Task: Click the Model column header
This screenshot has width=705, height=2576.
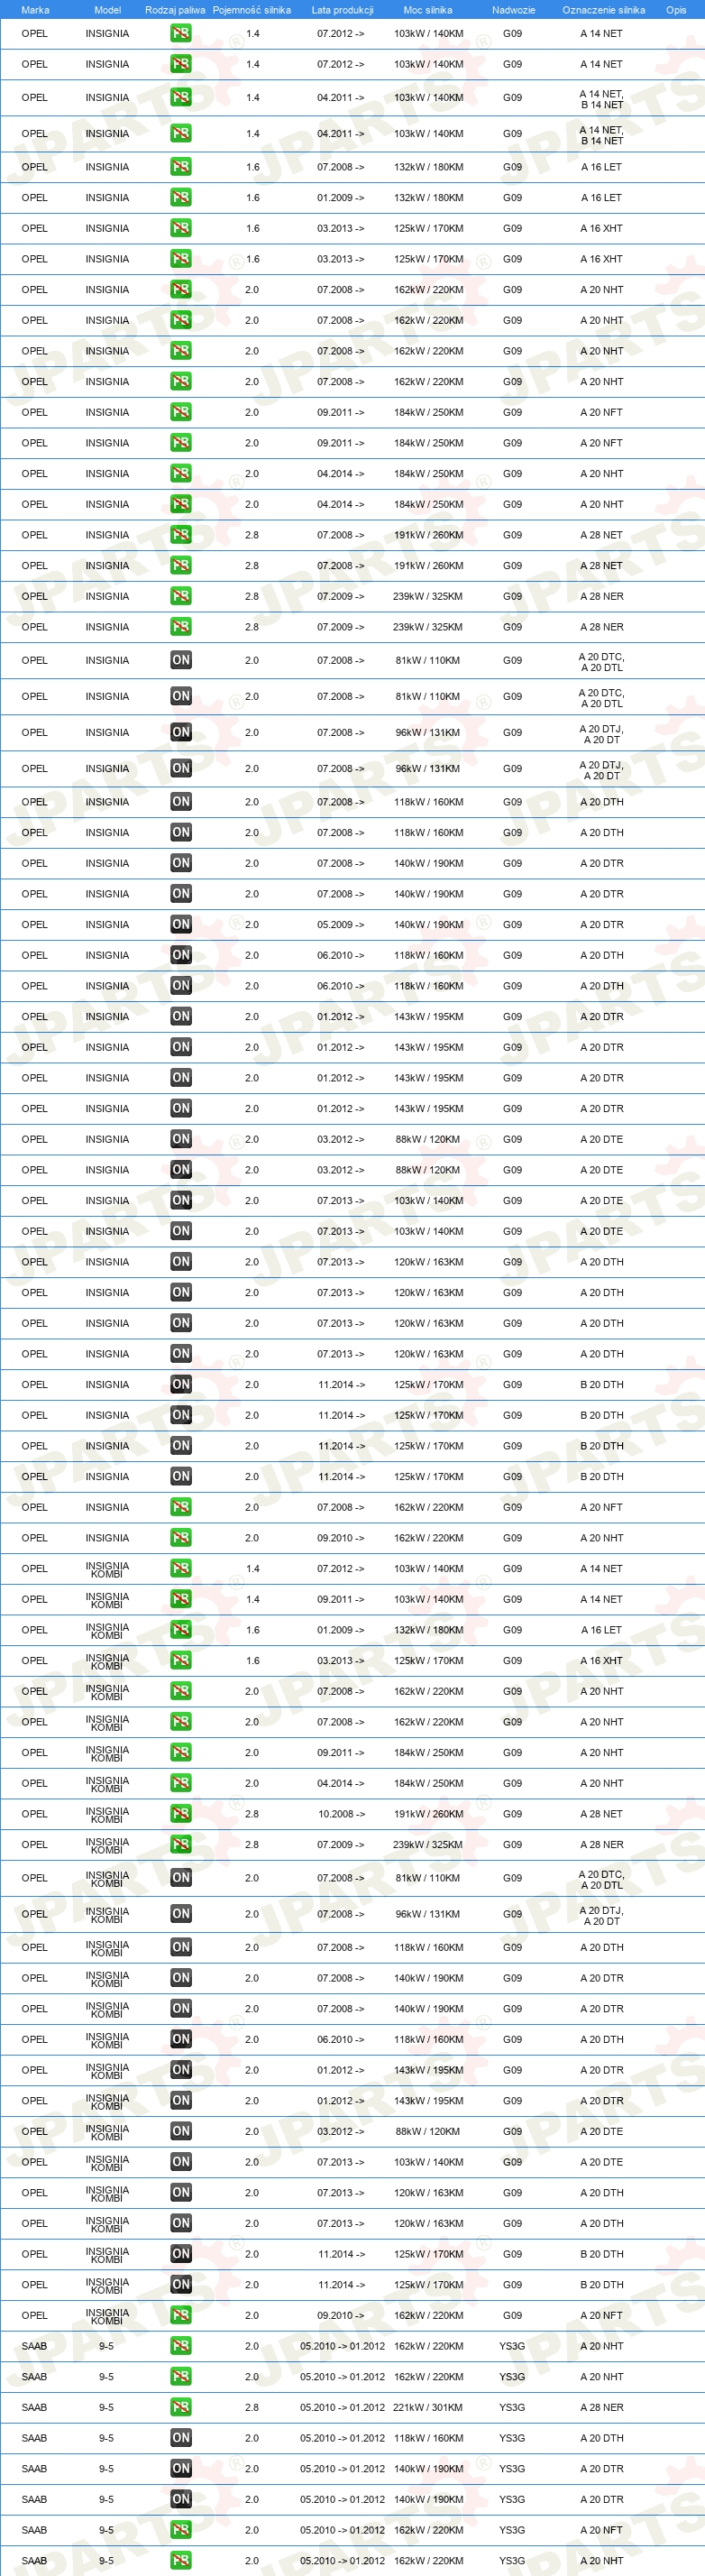Action: pyautogui.click(x=107, y=10)
